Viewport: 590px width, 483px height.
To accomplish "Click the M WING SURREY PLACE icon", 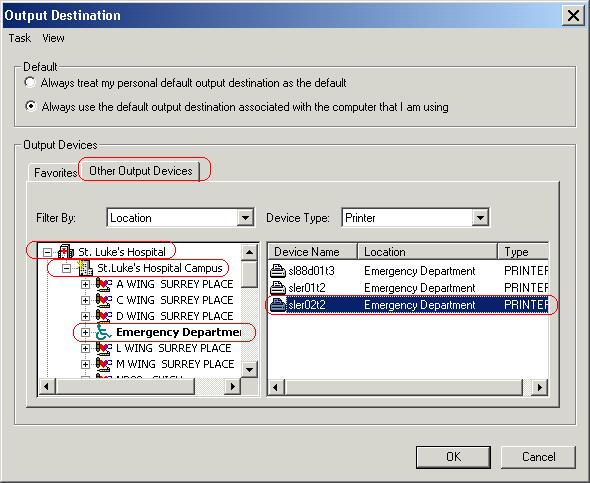I will 103,364.
